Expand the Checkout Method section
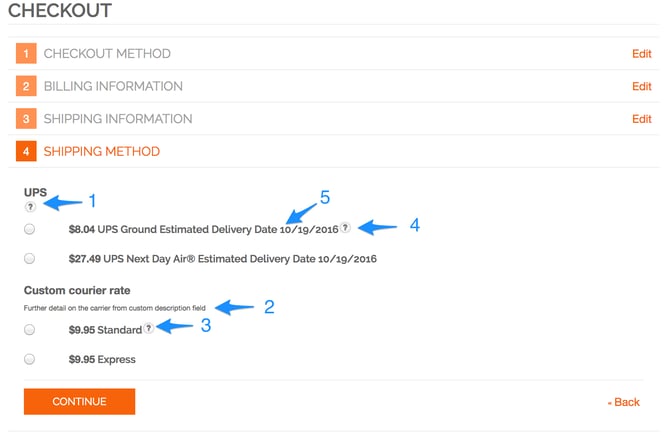 [107, 54]
